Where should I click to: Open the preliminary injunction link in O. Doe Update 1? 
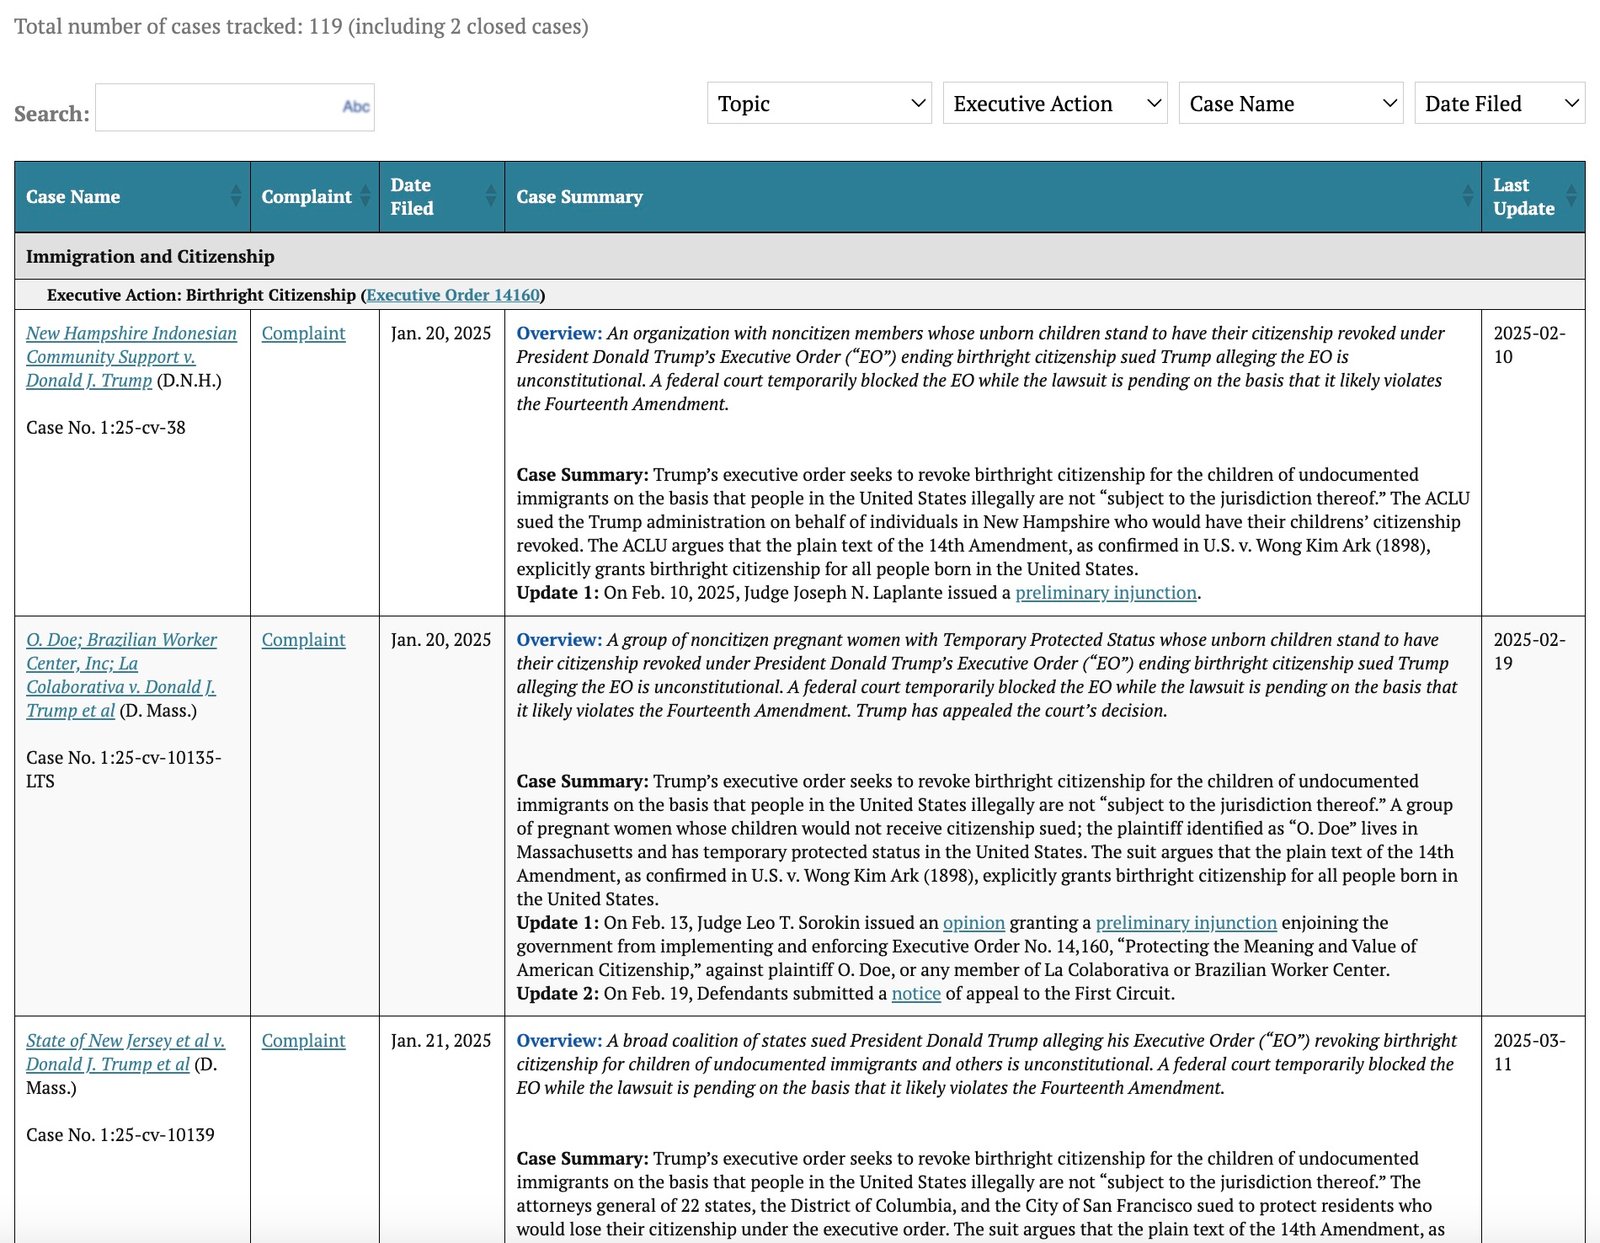coord(1186,923)
